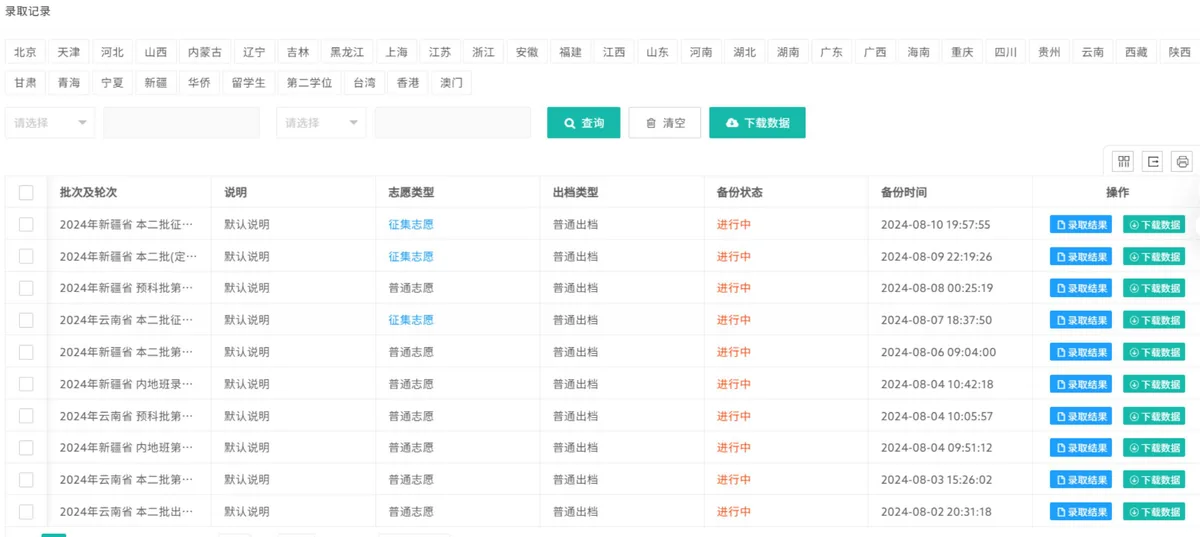Screen dimensions: 1200x537
Task: Click the export table icon
Action: pyautogui.click(x=1154, y=161)
